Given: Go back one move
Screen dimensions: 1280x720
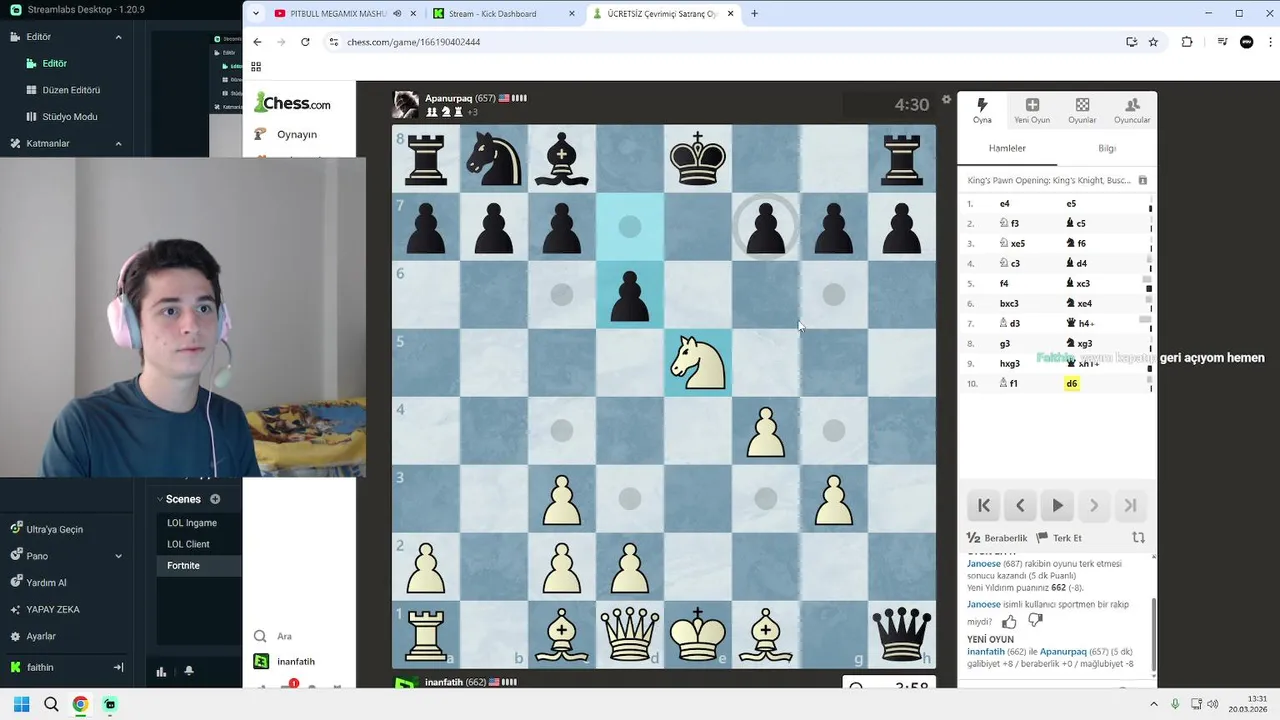Looking at the screenshot, I should [x=1020, y=506].
